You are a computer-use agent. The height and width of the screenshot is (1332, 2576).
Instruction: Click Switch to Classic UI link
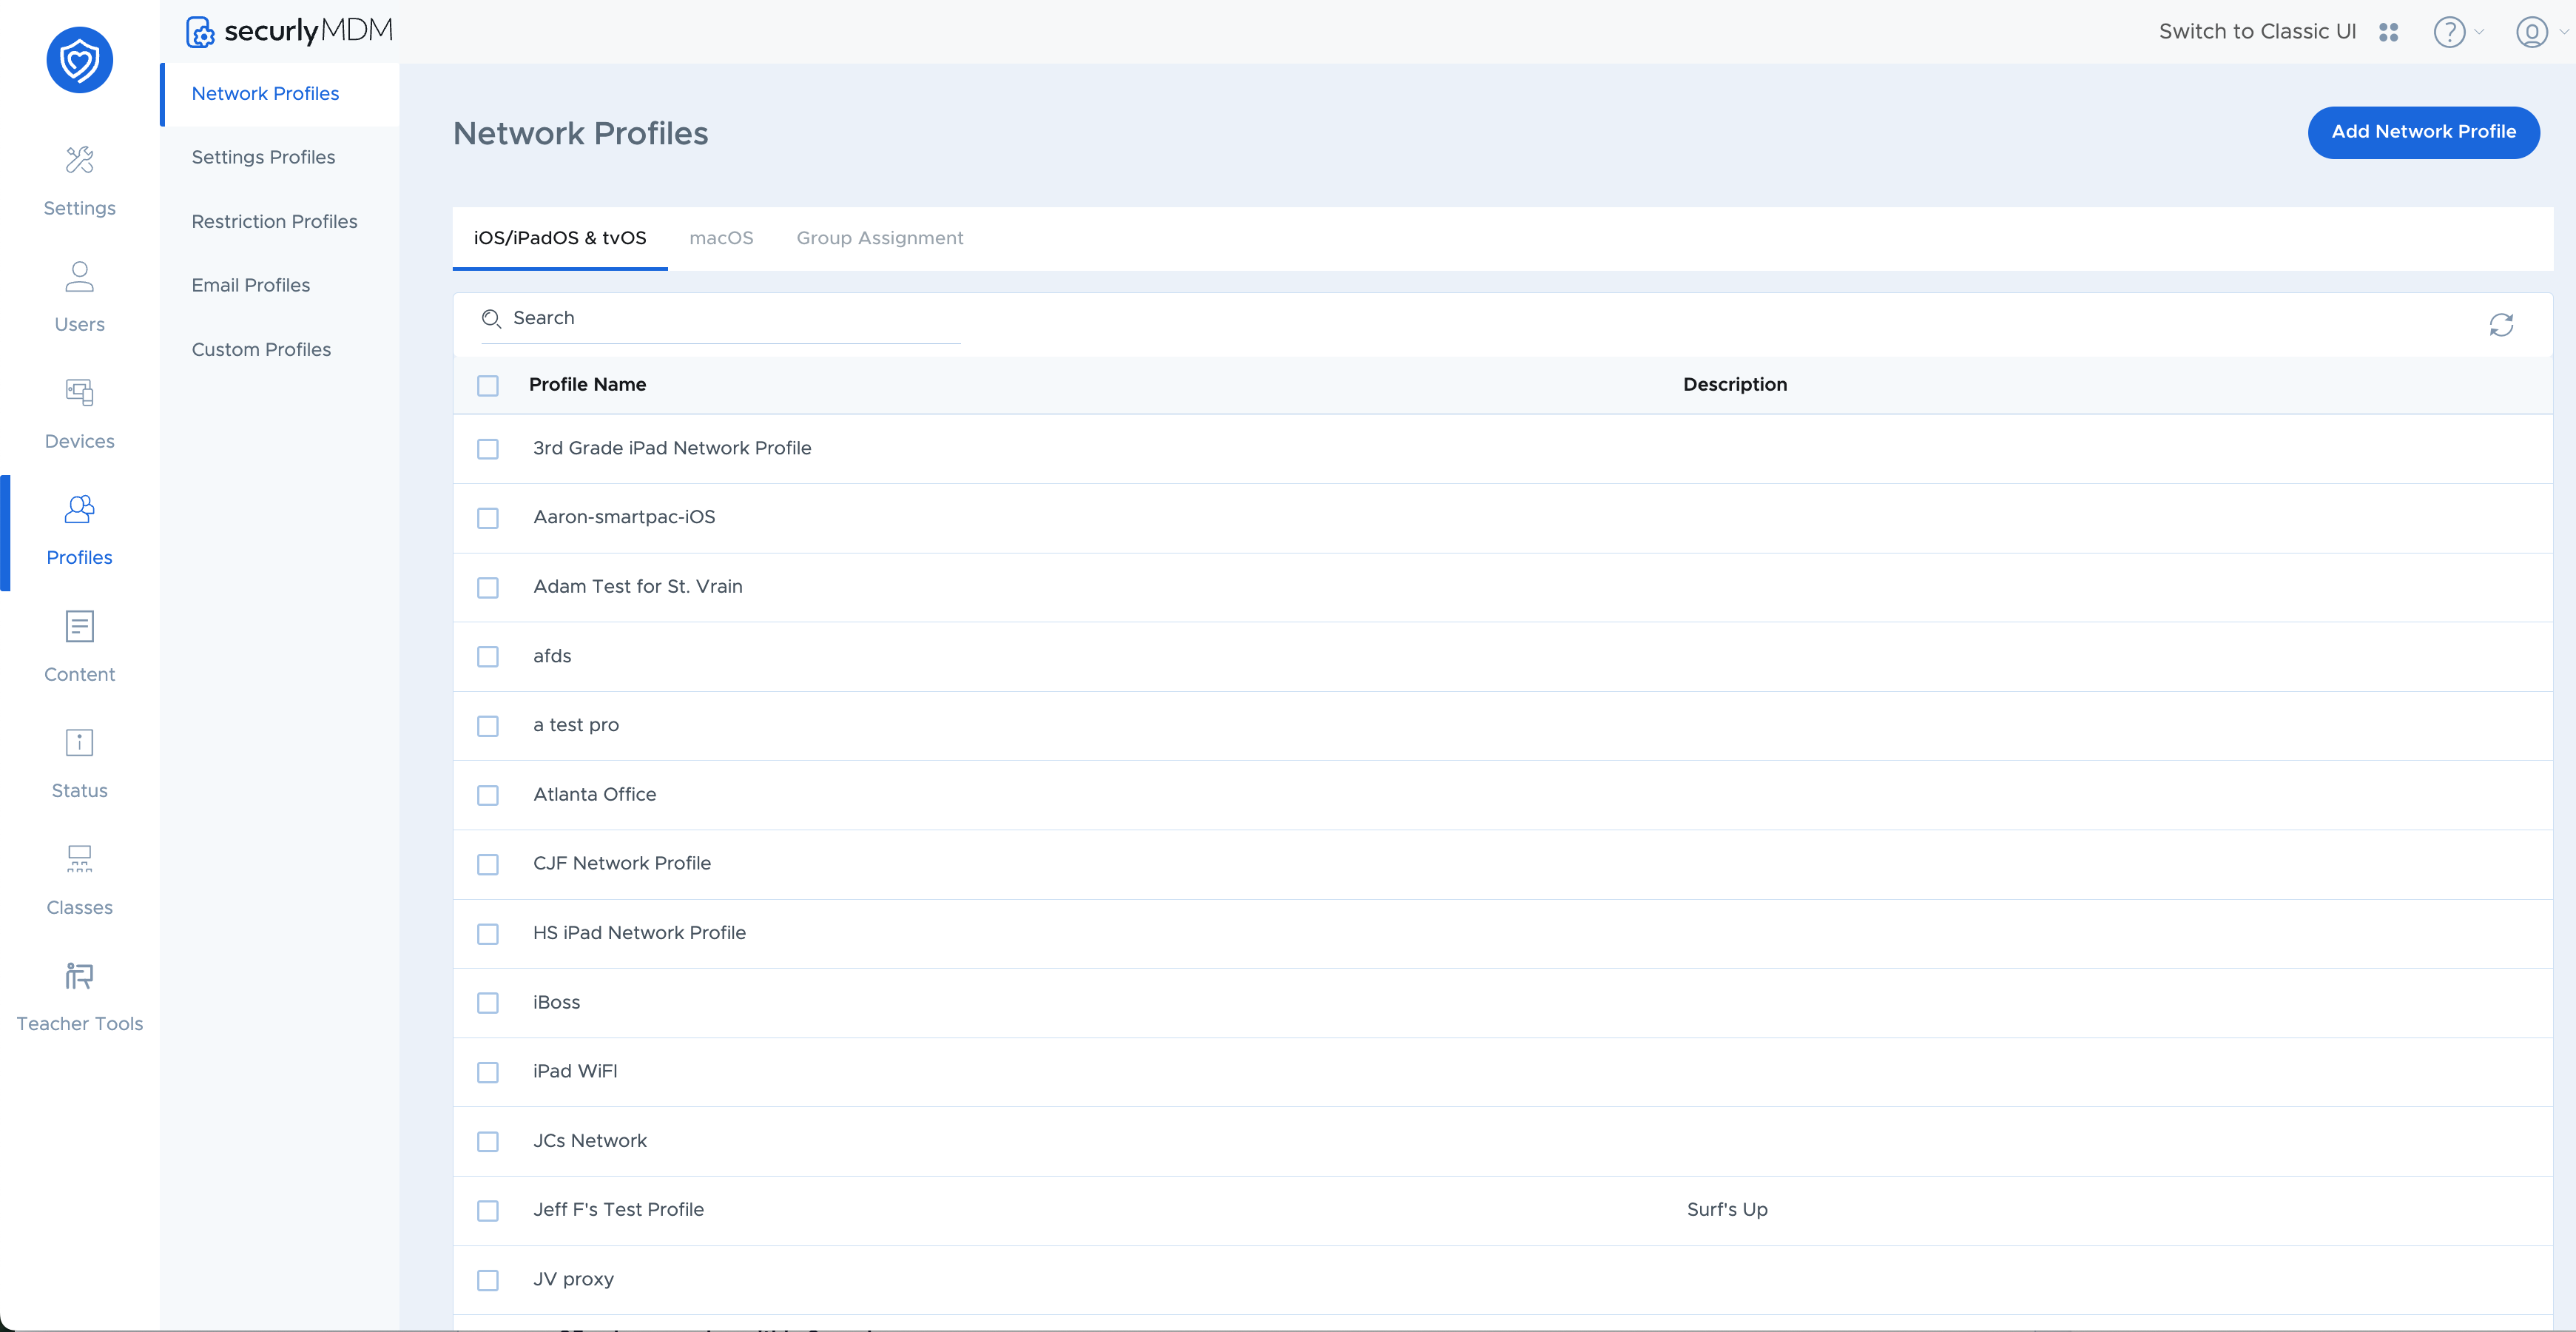[2257, 32]
